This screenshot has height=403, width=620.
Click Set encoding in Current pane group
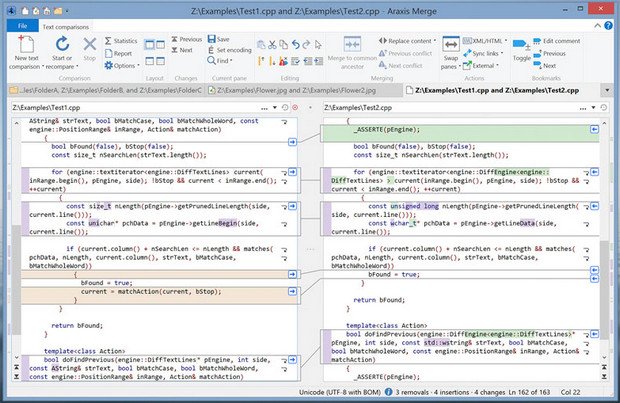pyautogui.click(x=229, y=50)
